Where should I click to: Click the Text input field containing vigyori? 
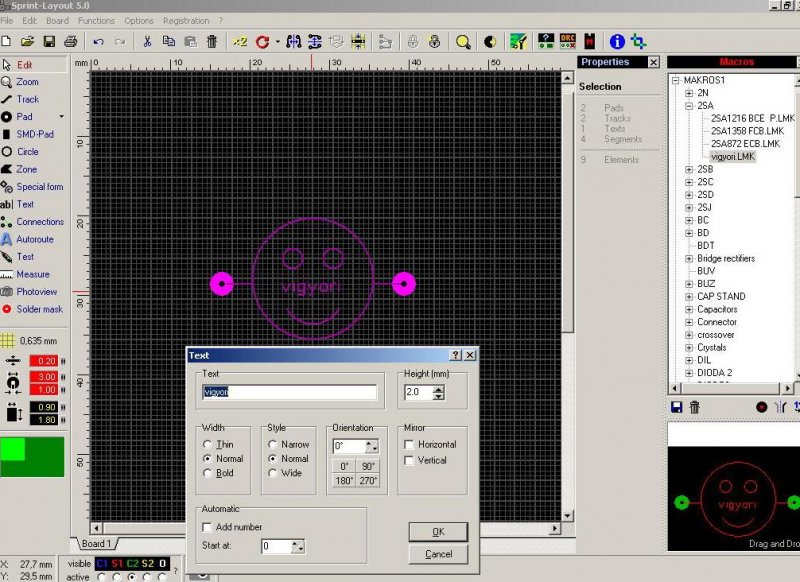click(x=289, y=392)
